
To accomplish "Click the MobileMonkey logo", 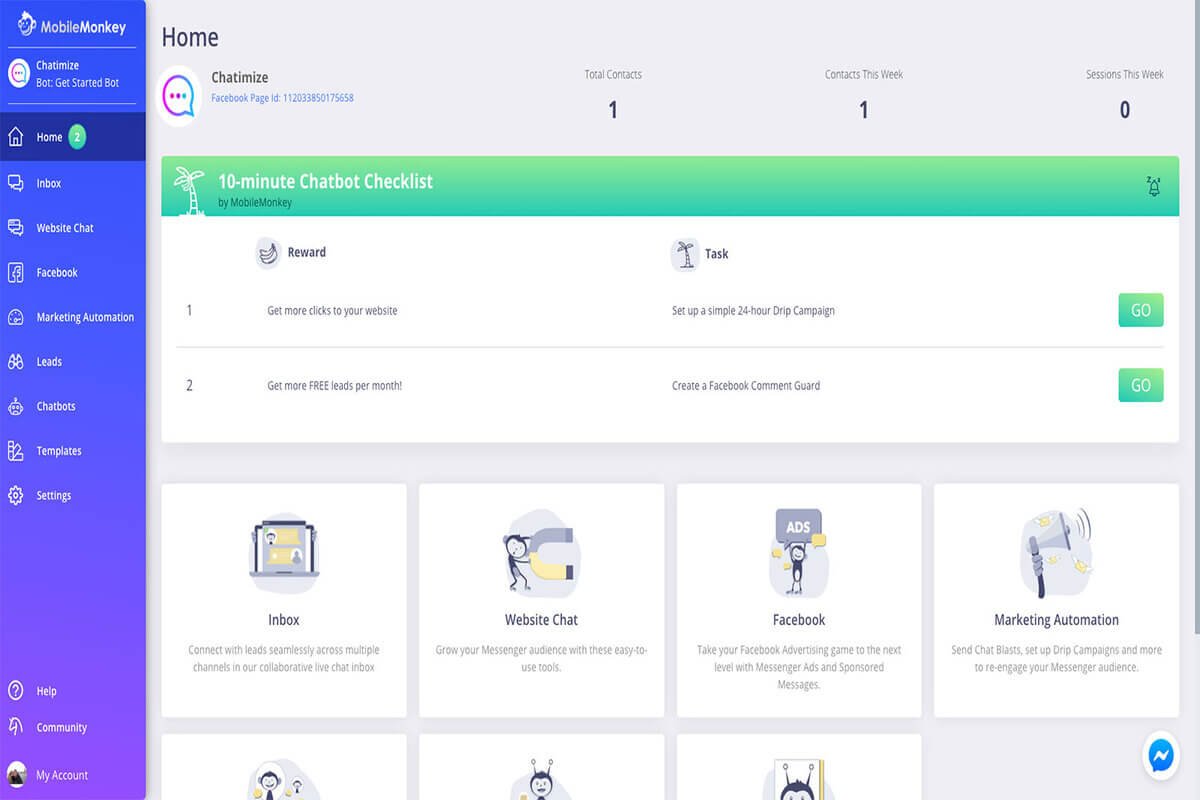I will (x=72, y=24).
